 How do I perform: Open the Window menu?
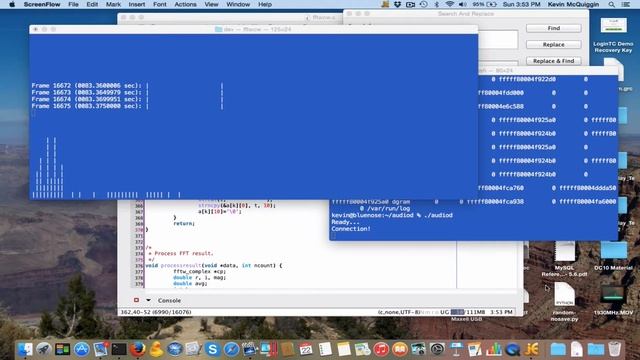click(x=238, y=4)
